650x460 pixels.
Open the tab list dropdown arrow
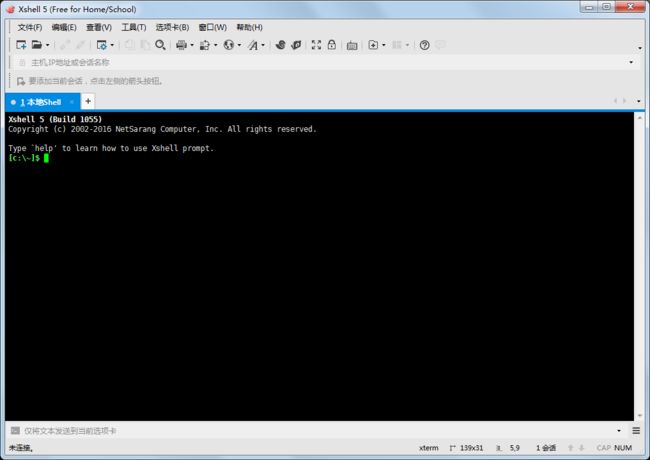pos(638,101)
